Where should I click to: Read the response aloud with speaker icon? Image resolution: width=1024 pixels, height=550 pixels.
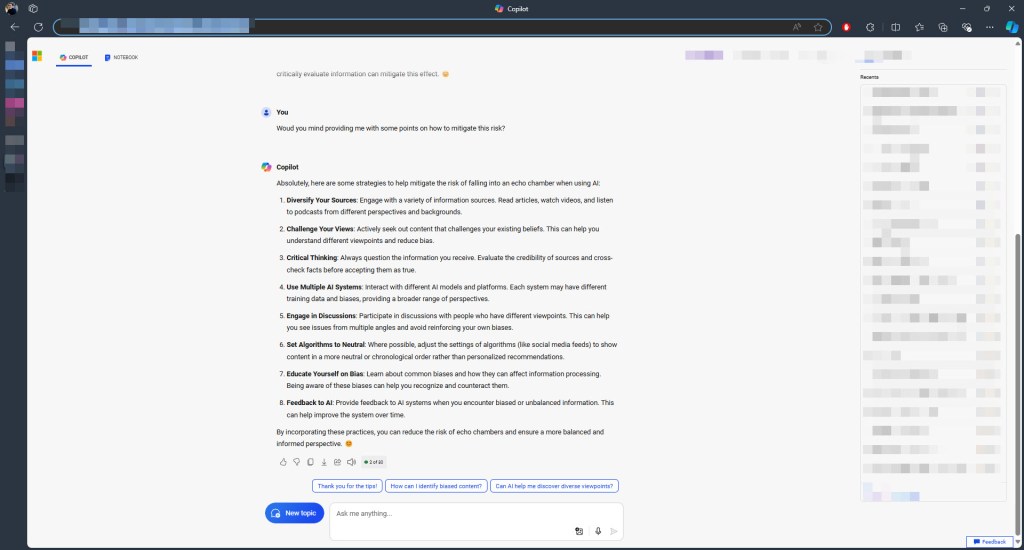[x=351, y=462]
